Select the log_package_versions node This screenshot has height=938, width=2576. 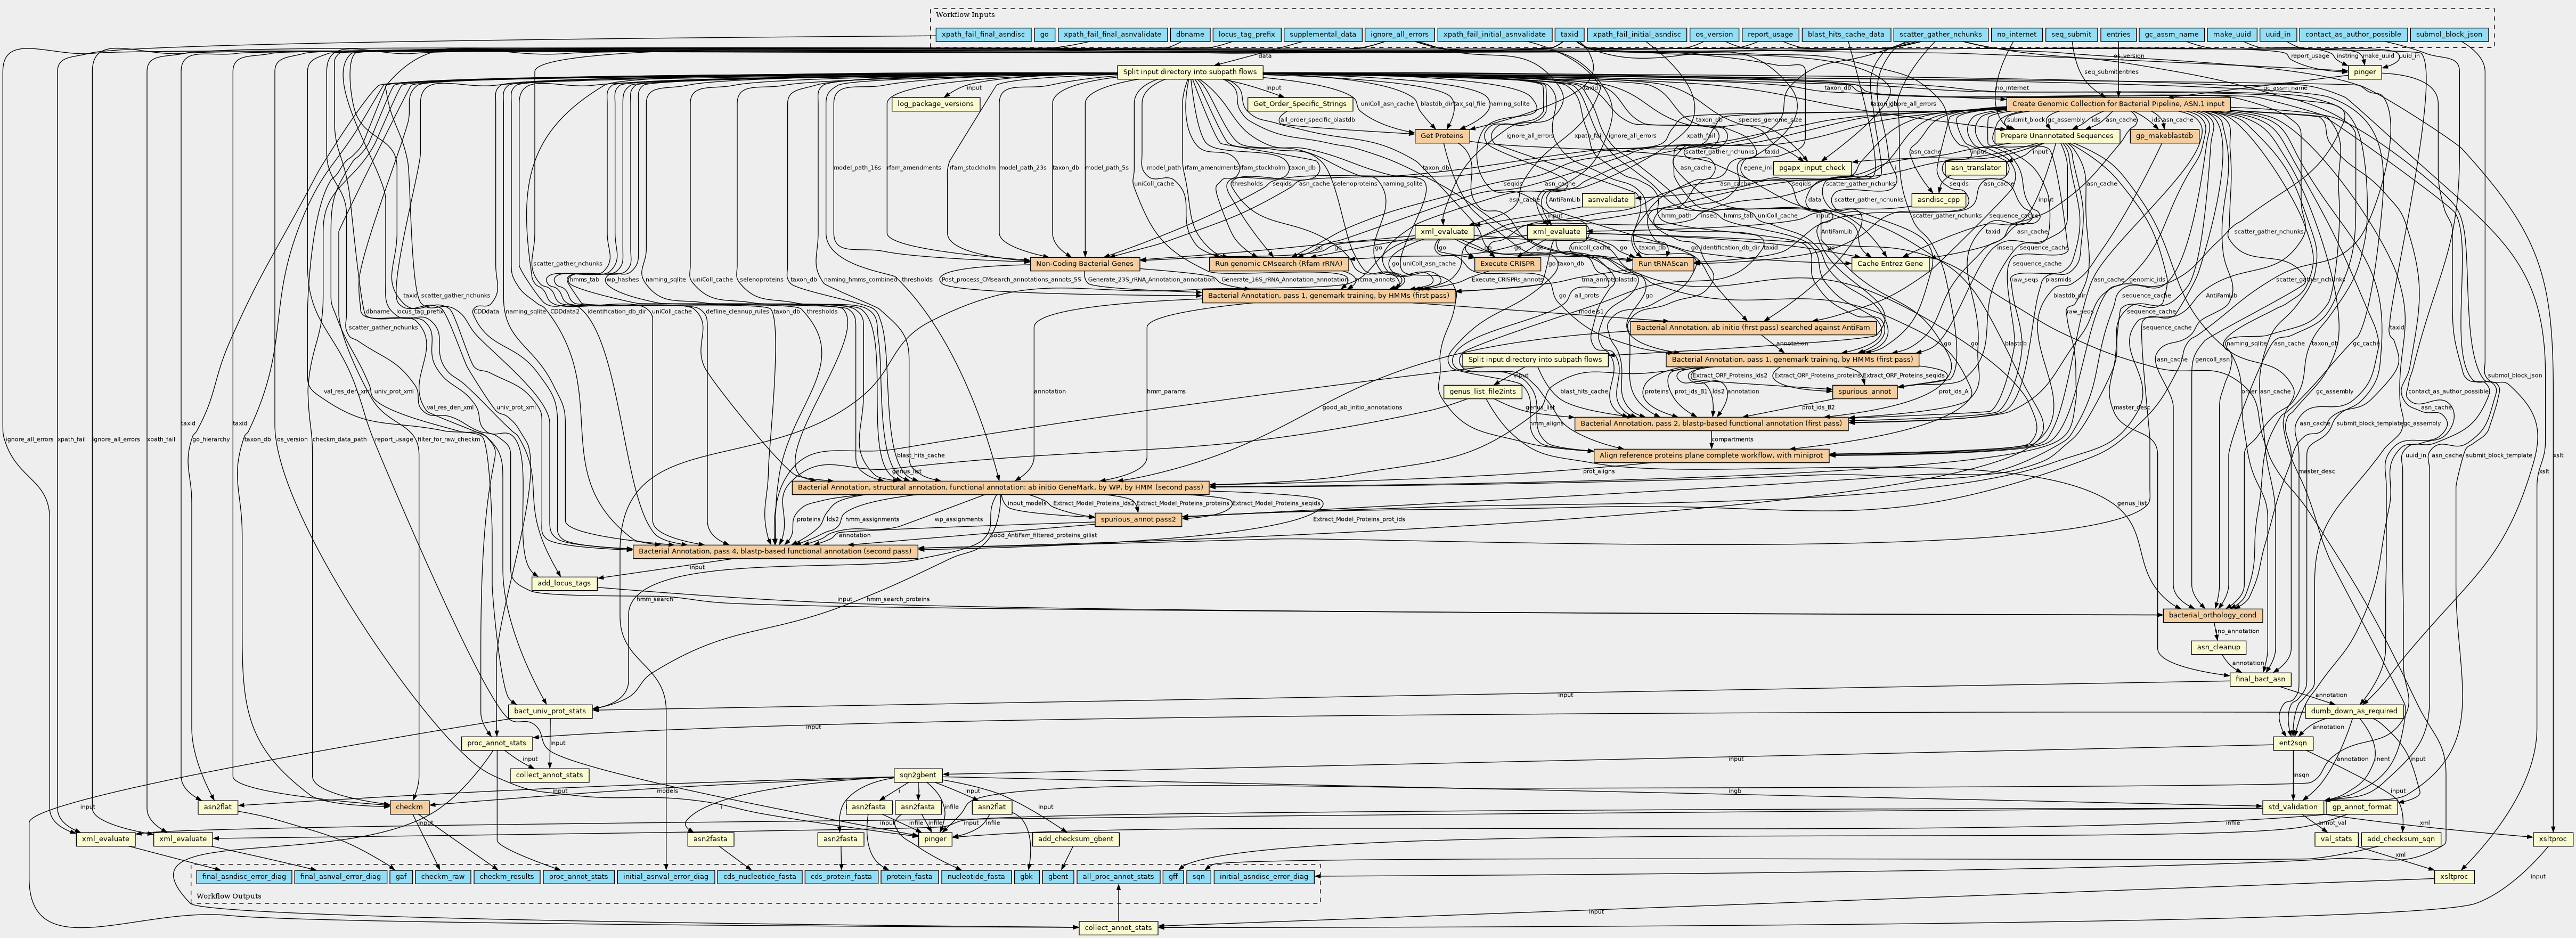coord(934,104)
